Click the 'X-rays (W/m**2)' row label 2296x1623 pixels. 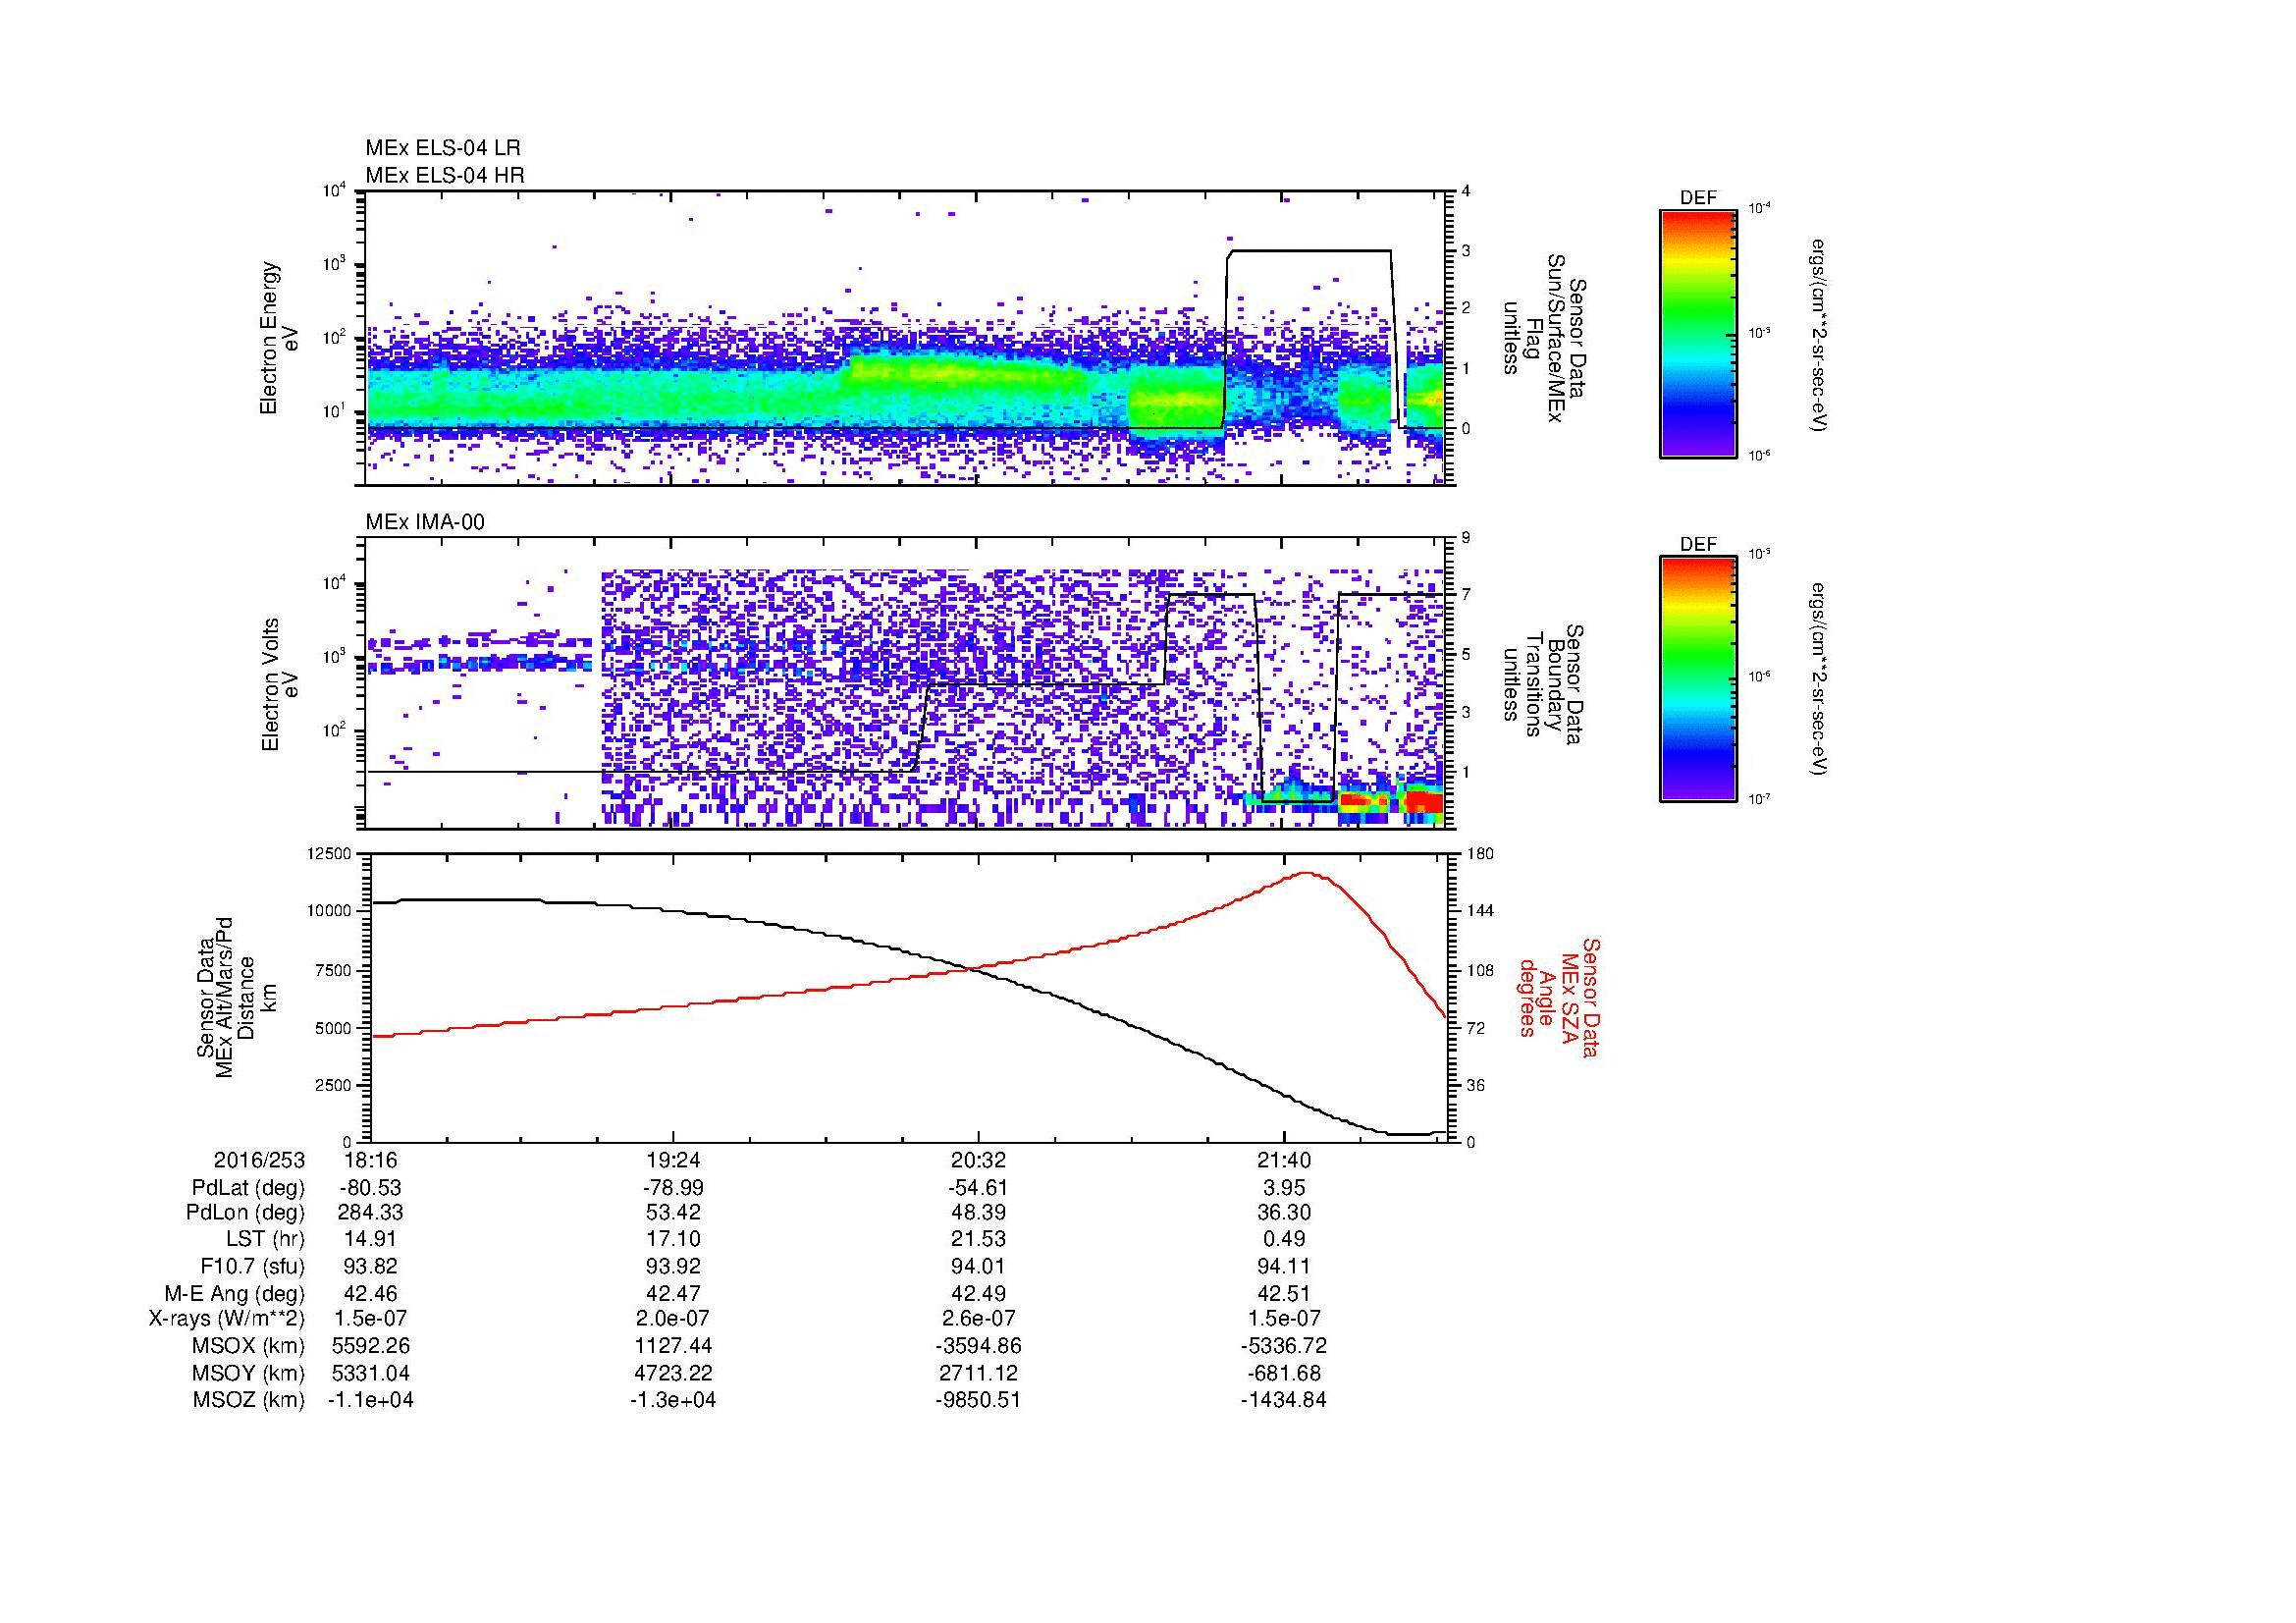pos(226,1319)
